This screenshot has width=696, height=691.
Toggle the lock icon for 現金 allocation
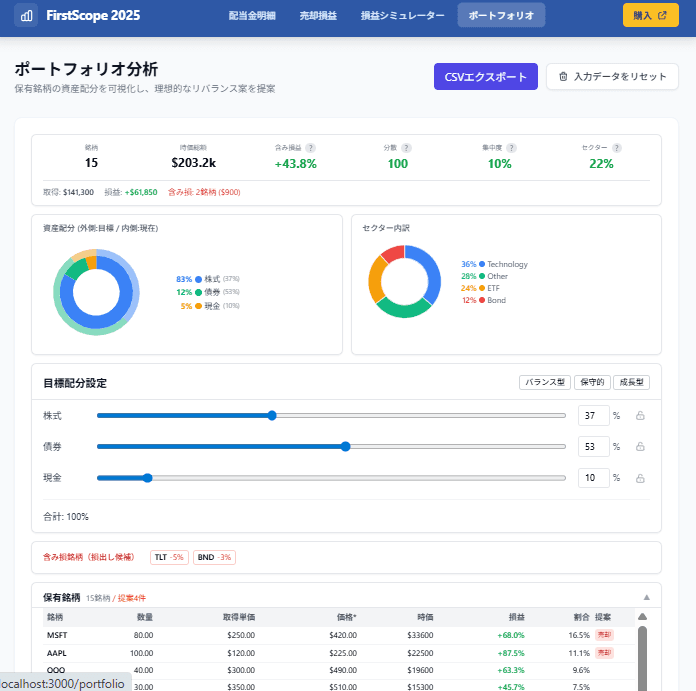[x=640, y=478]
